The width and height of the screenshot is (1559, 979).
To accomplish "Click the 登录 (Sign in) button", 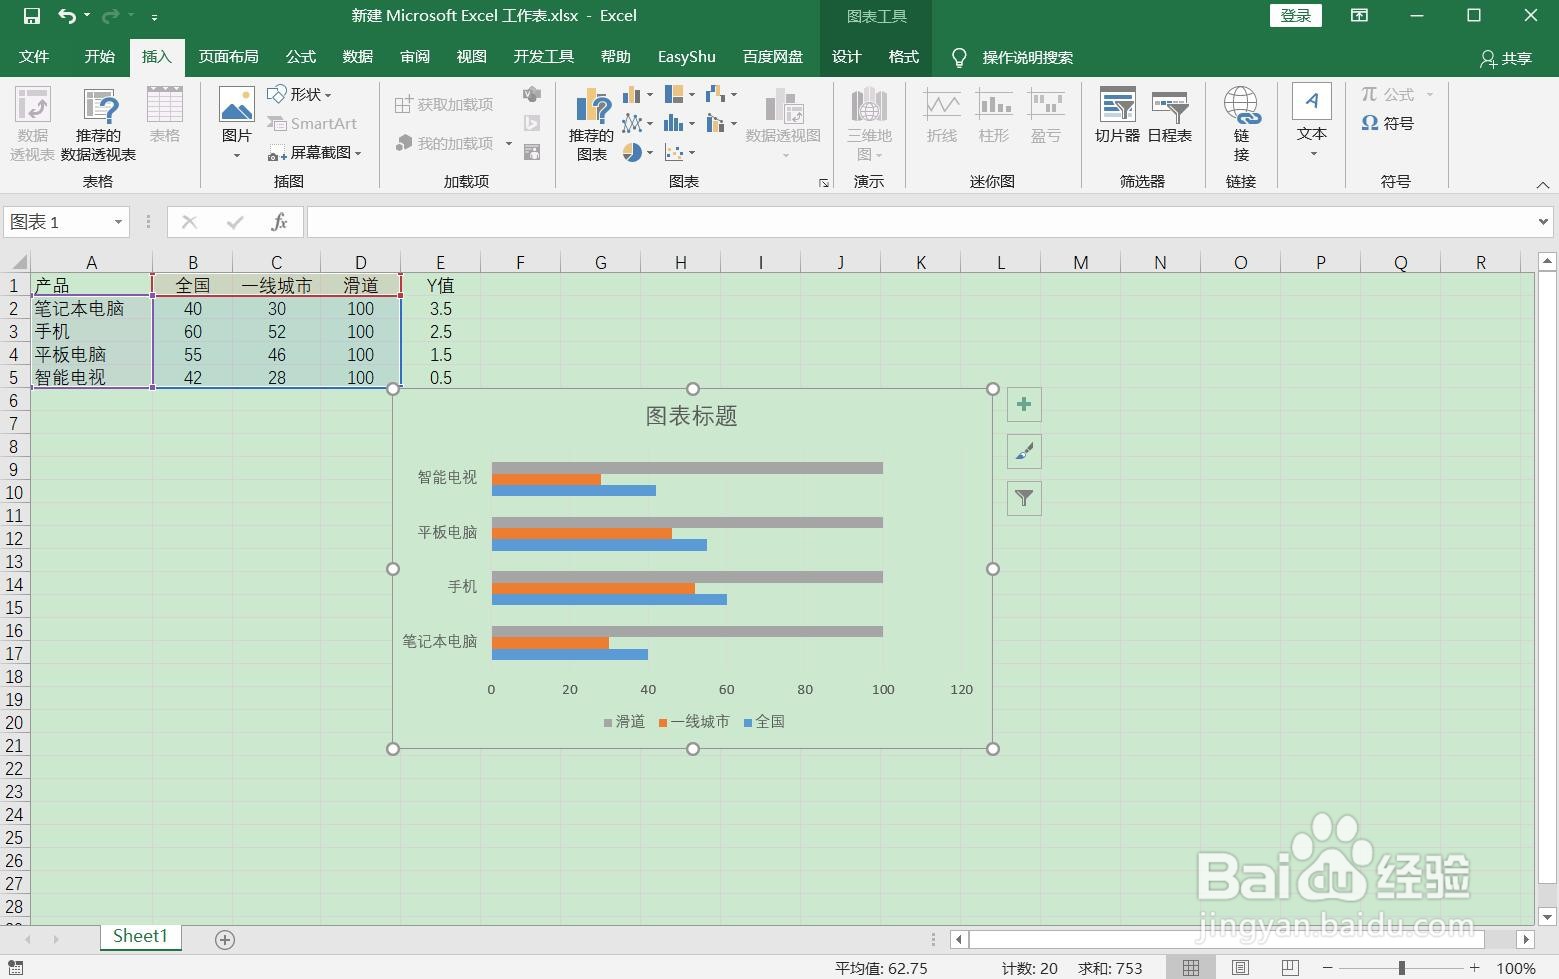I will (x=1295, y=15).
